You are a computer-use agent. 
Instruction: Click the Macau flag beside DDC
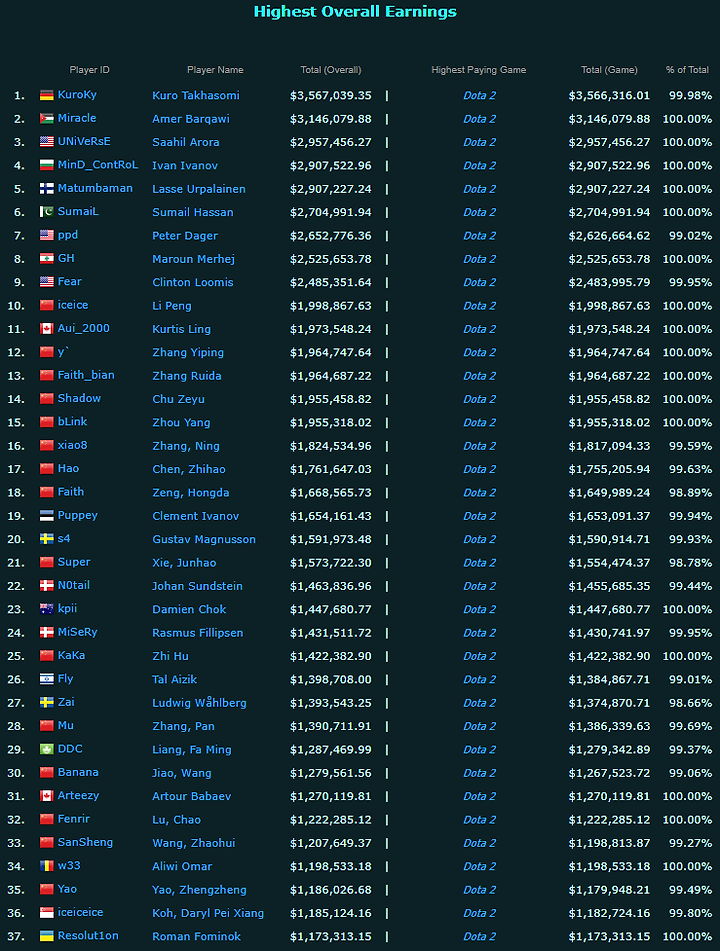[x=47, y=749]
